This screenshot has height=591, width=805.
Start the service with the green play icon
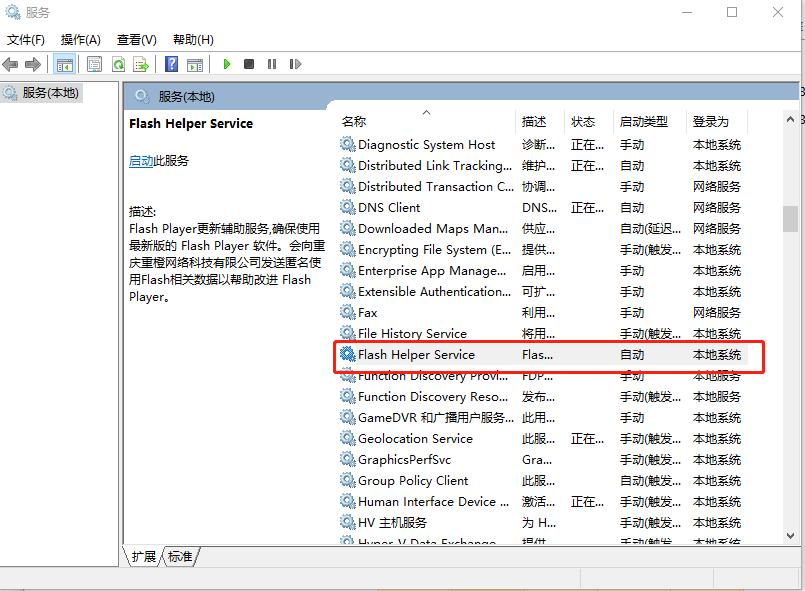click(x=226, y=64)
